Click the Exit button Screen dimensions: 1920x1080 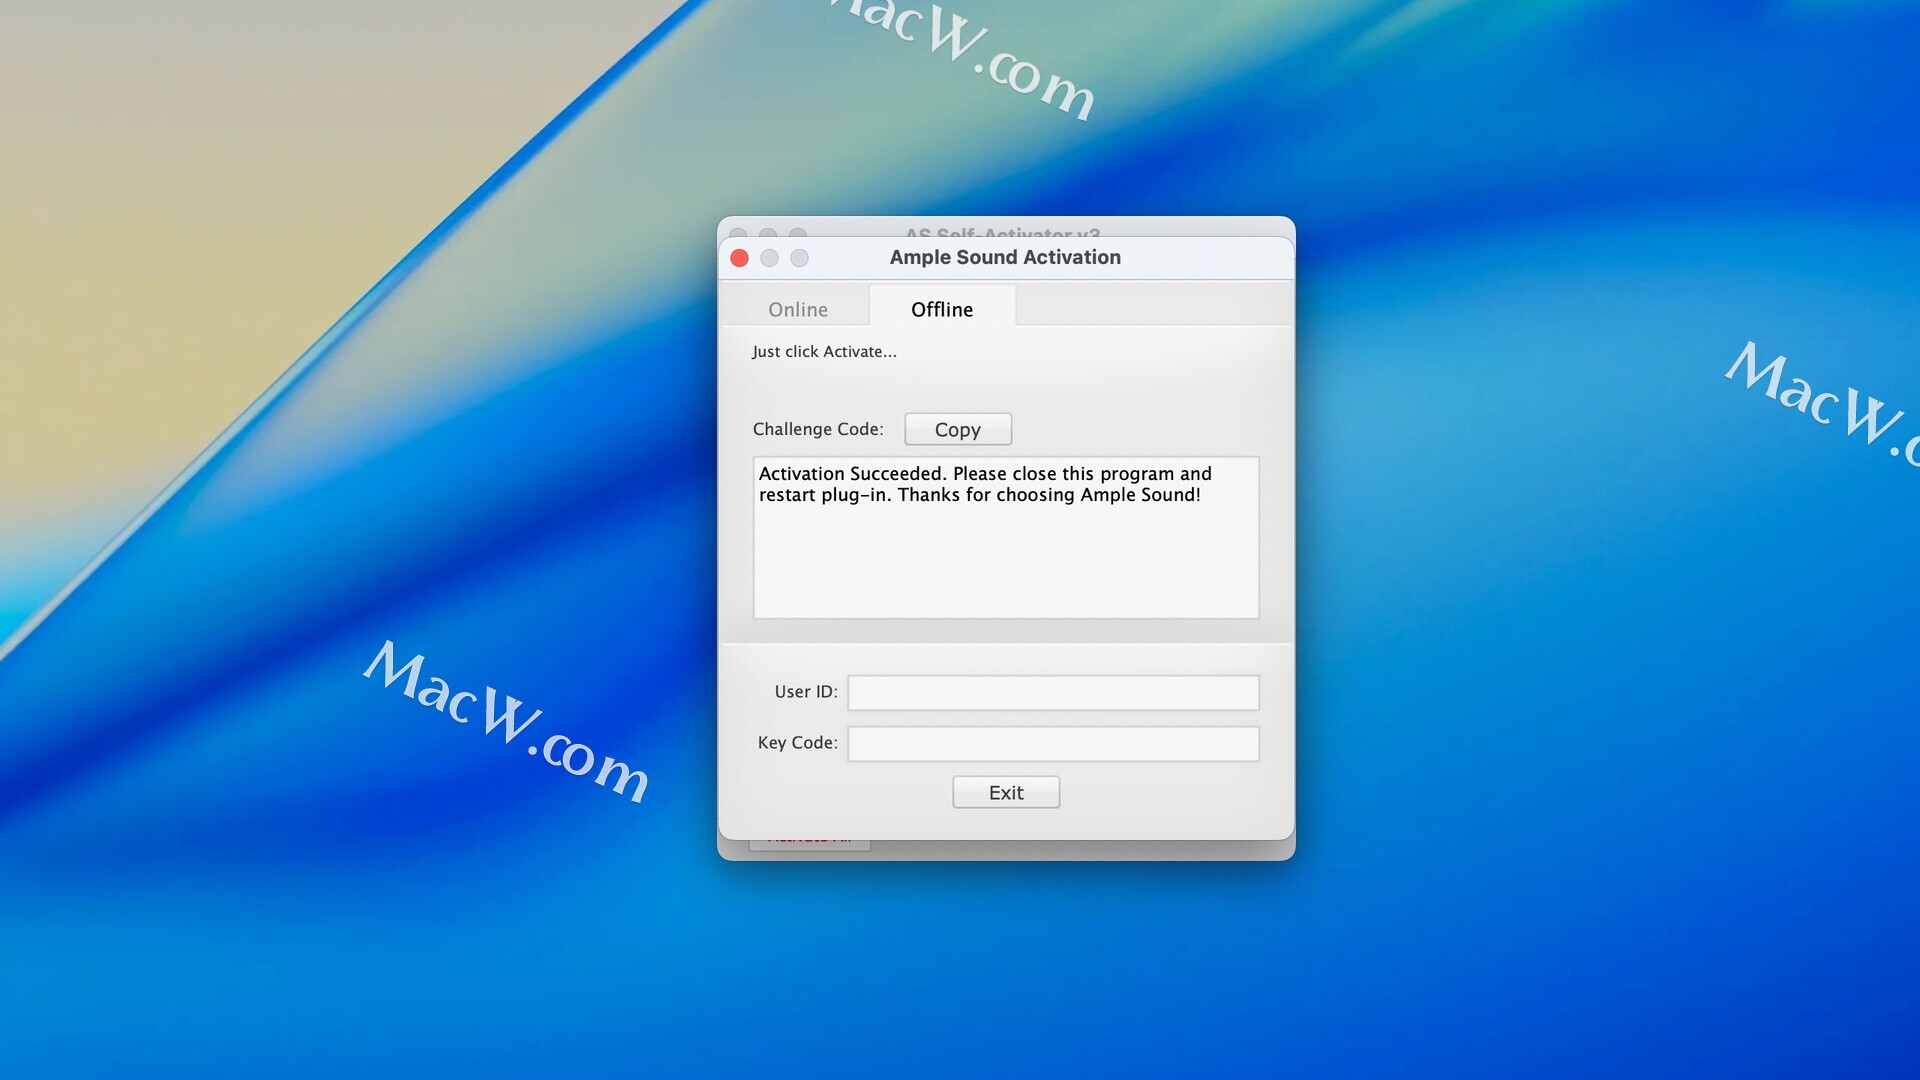[x=1005, y=792]
